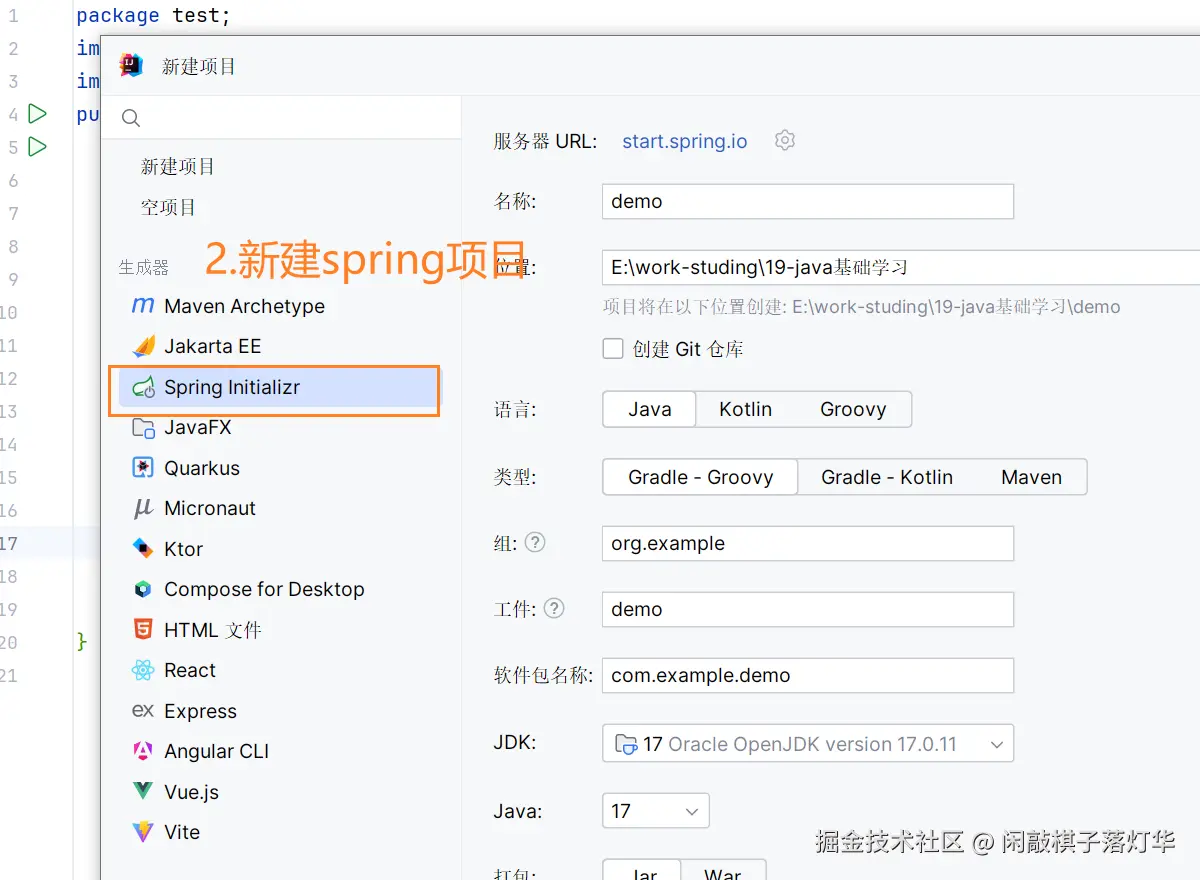This screenshot has width=1200, height=880.
Task: Click the Maven Archetype icon
Action: coord(143,306)
